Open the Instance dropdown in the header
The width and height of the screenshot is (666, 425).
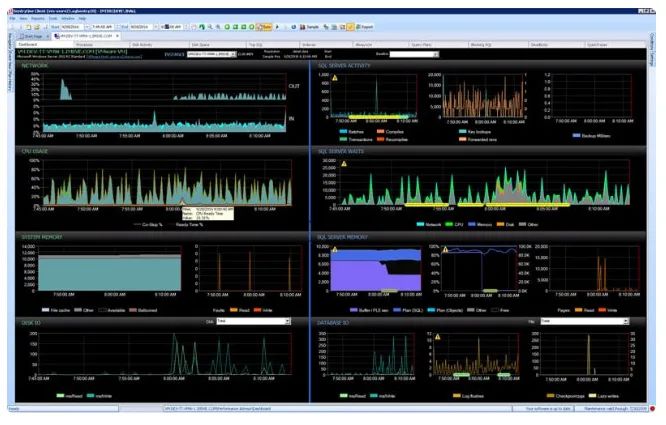click(212, 54)
